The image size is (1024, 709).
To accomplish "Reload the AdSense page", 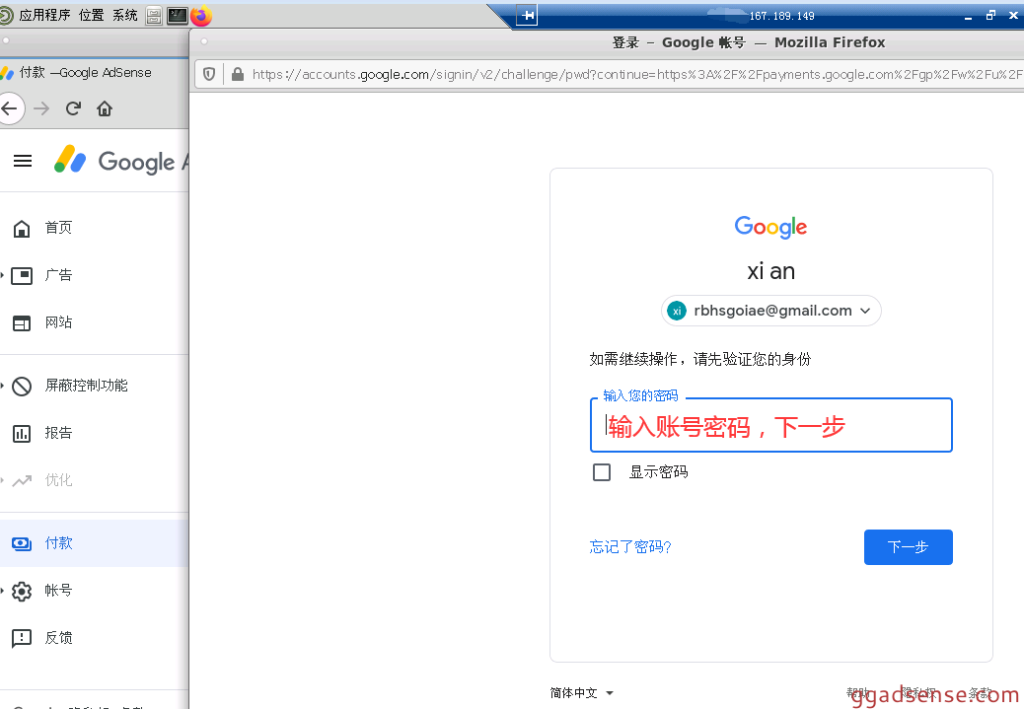I will (x=73, y=108).
